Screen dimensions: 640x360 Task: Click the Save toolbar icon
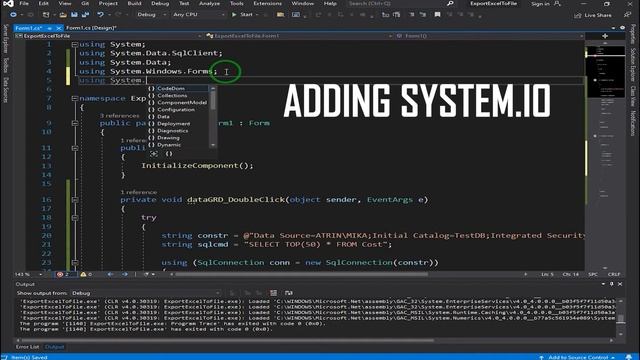74,15
